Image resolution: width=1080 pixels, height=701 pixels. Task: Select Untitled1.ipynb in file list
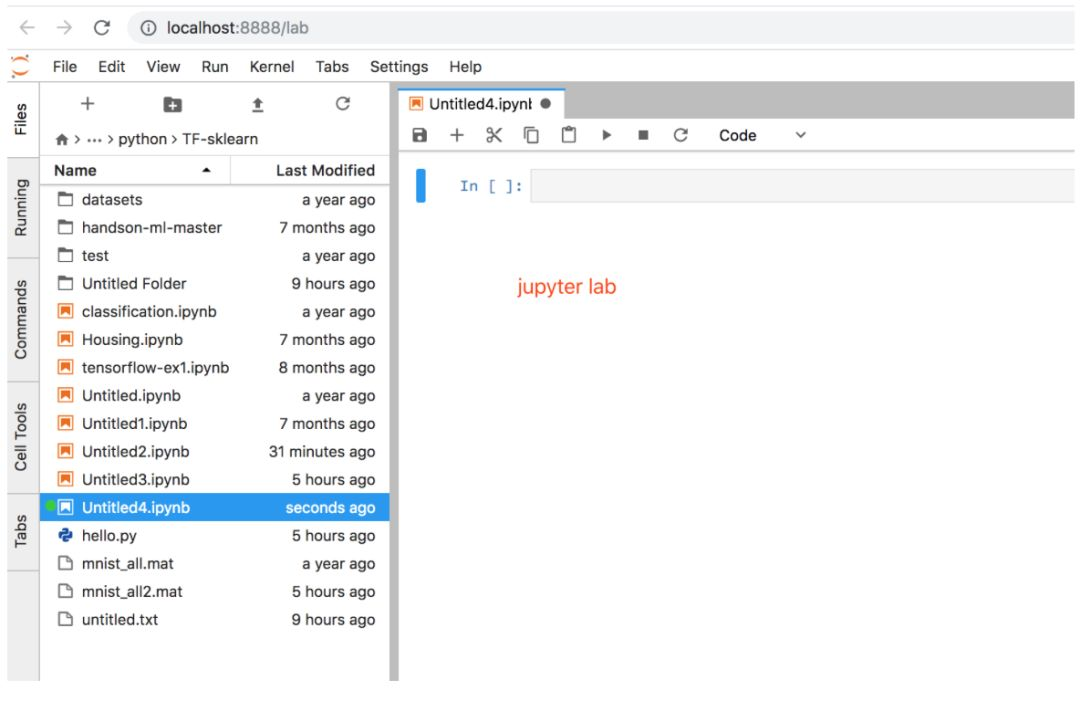pos(215,423)
